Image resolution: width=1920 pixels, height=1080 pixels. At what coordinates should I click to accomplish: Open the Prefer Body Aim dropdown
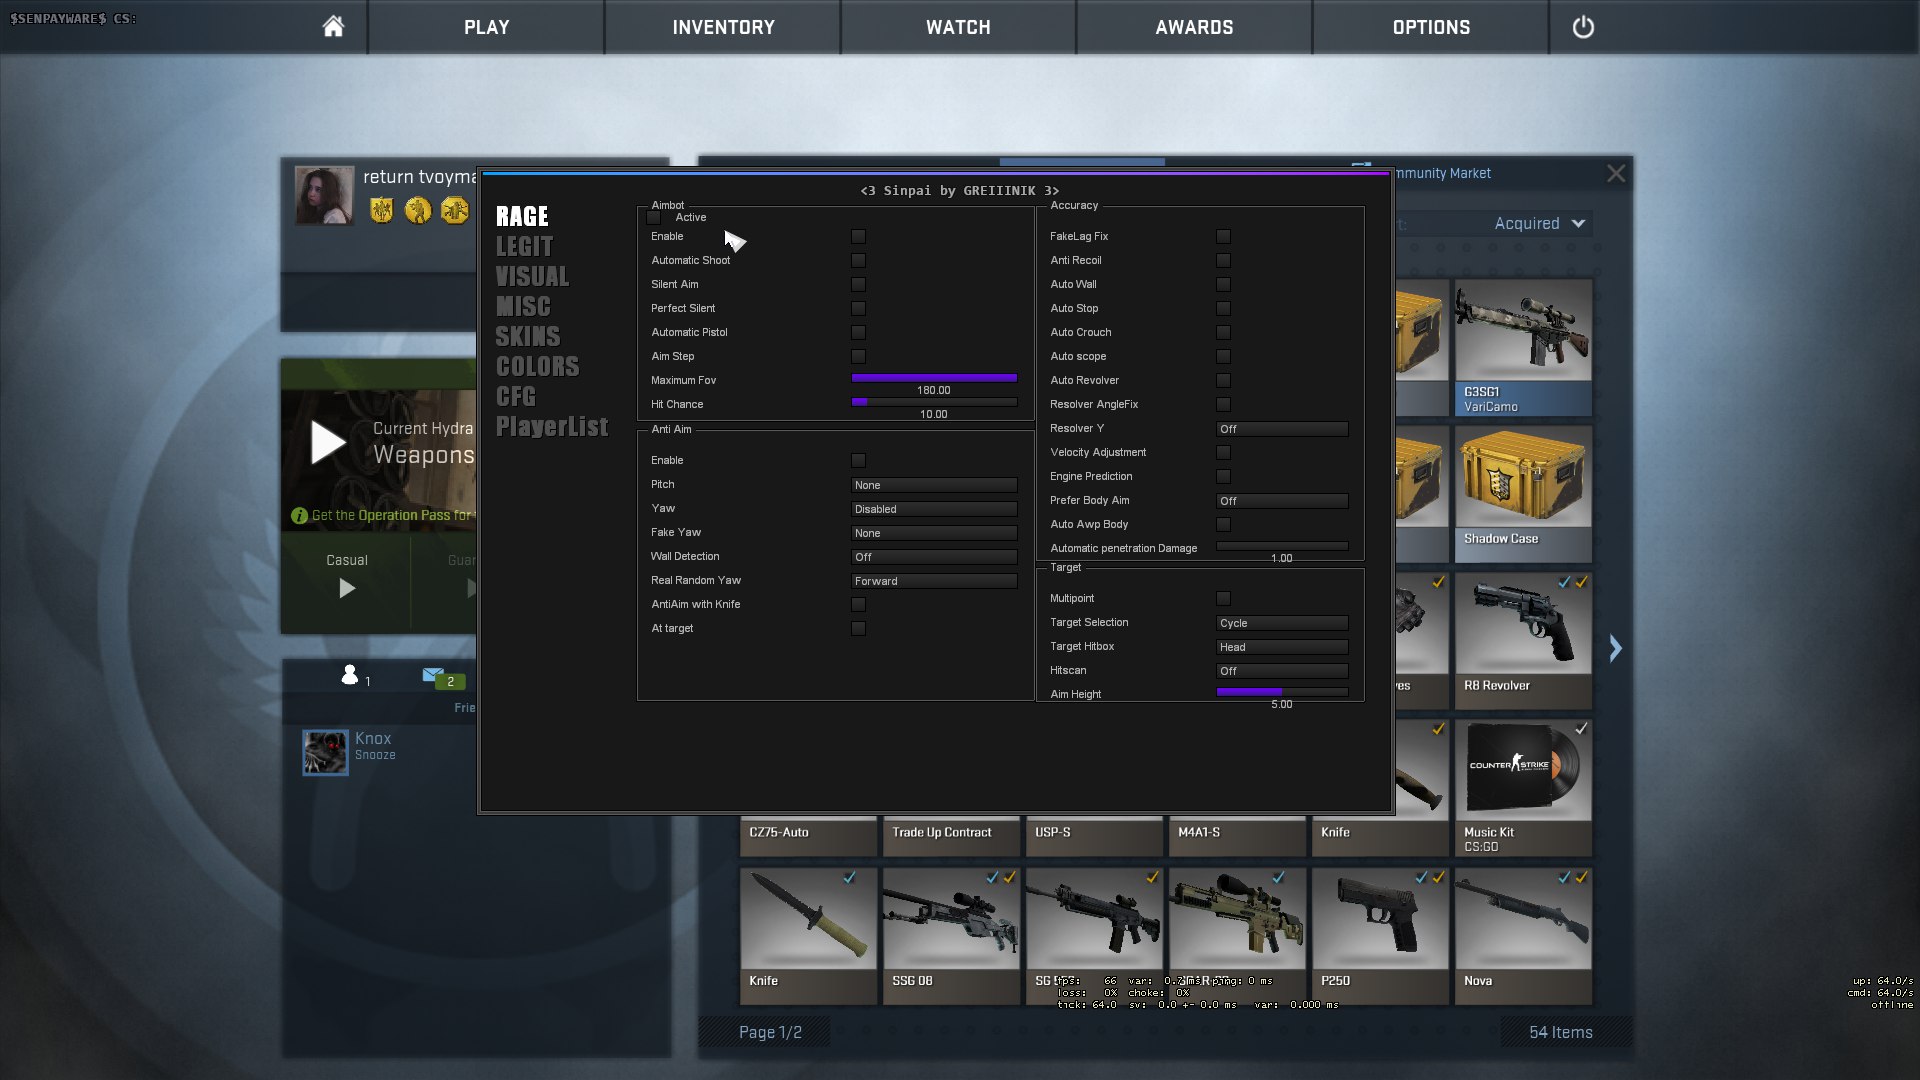click(x=1282, y=501)
